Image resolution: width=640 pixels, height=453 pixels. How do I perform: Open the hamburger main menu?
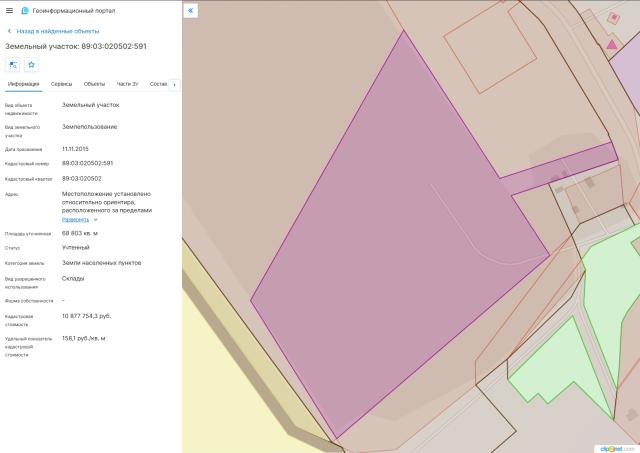(9, 10)
